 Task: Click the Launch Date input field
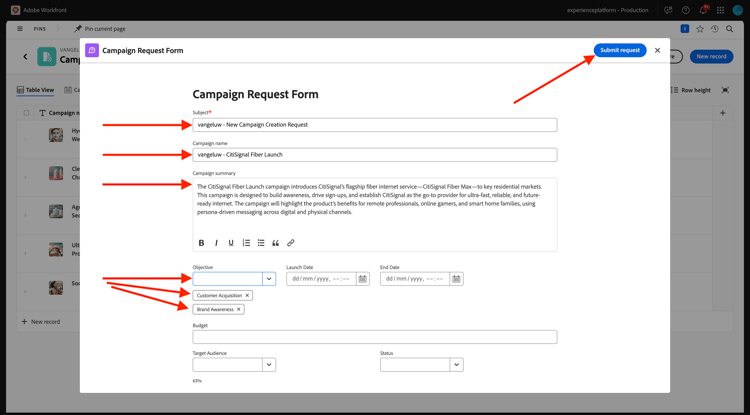[x=321, y=279]
